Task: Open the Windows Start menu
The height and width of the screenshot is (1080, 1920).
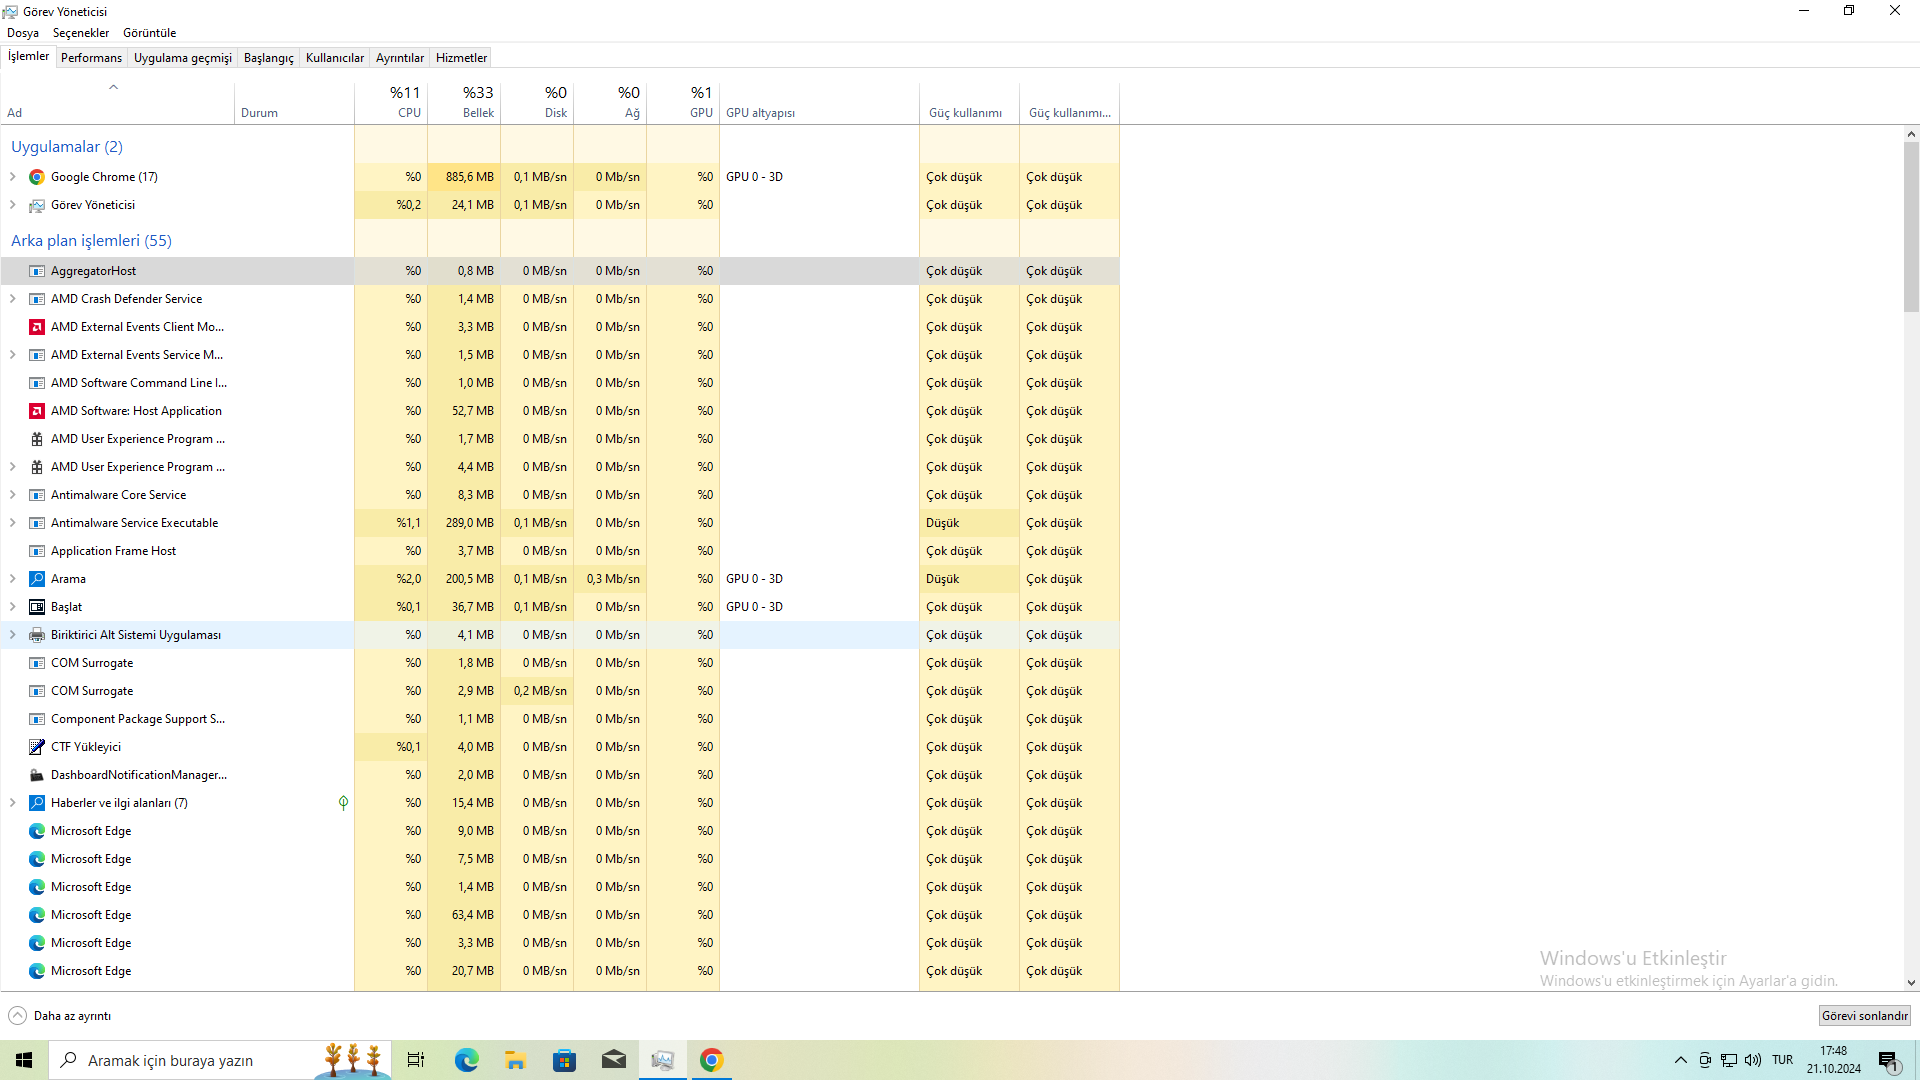Action: click(x=24, y=1060)
